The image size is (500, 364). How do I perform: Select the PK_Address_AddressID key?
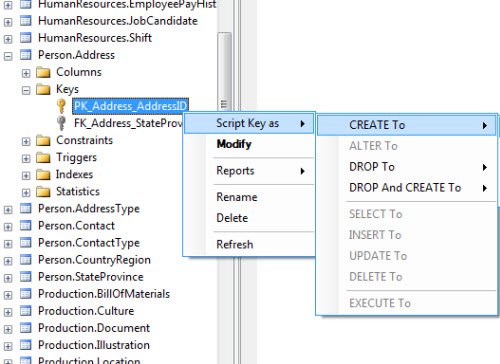[130, 106]
